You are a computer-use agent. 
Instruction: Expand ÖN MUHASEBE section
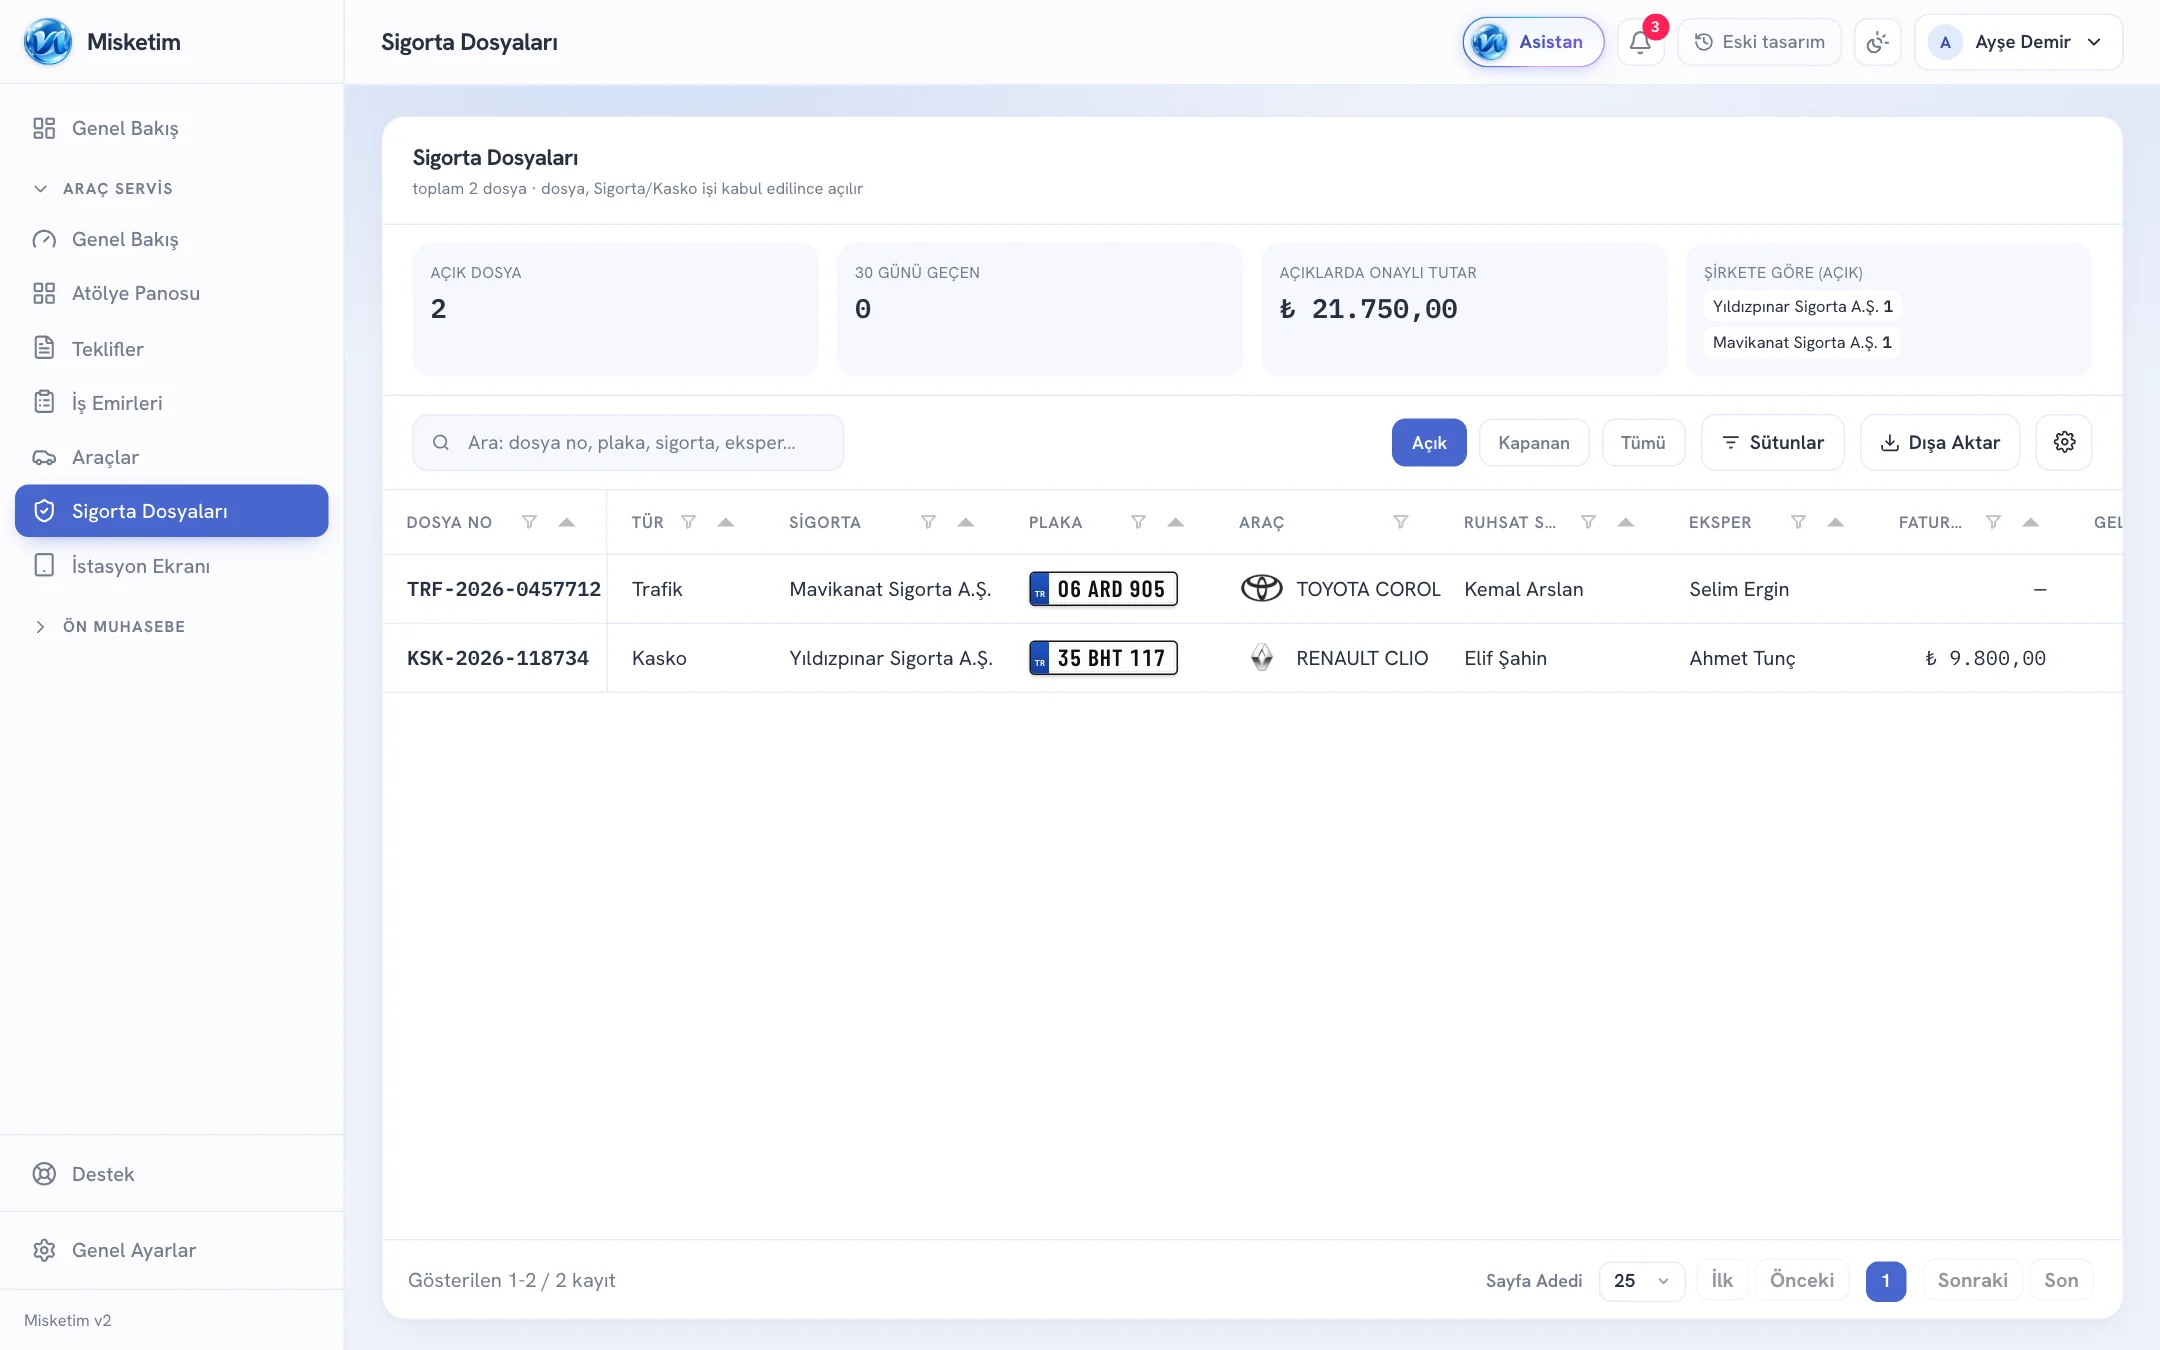coord(110,626)
